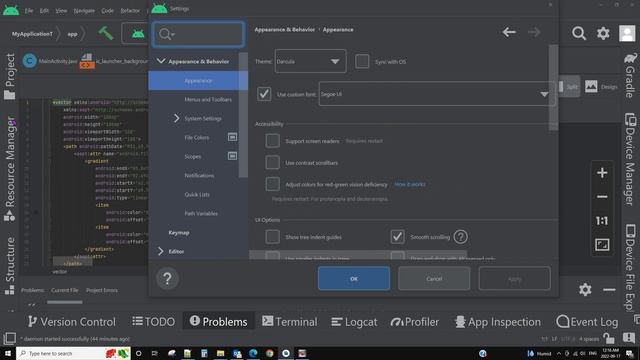Open the Profiler tab
The height and width of the screenshot is (360, 640).
pos(415,322)
